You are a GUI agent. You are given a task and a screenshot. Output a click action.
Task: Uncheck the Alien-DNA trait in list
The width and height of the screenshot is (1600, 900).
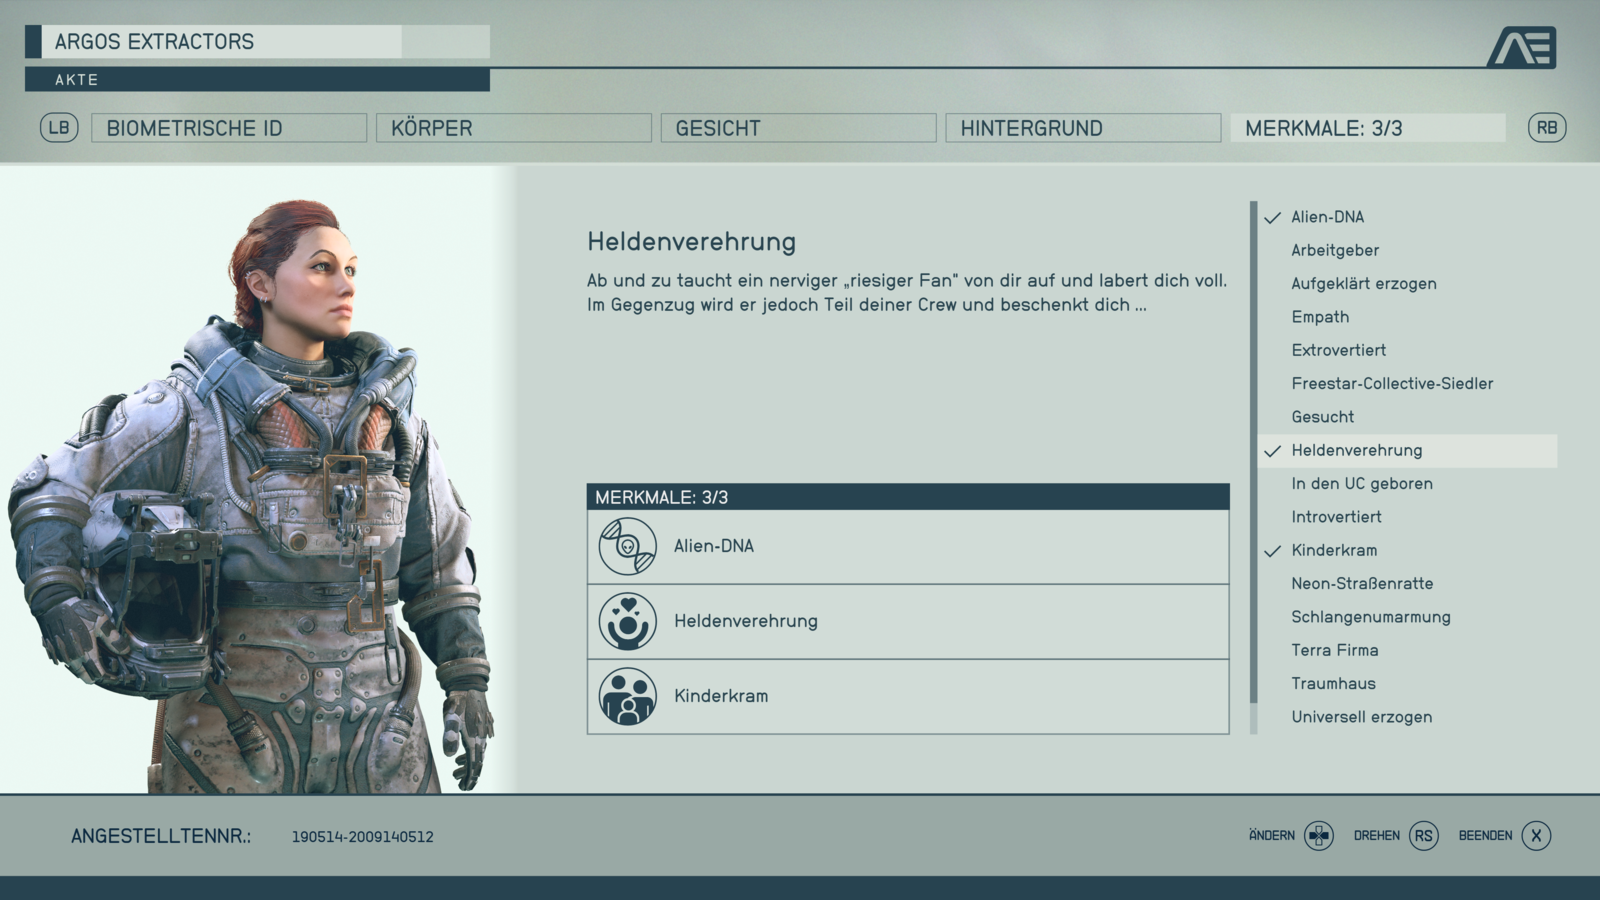pos(1409,217)
